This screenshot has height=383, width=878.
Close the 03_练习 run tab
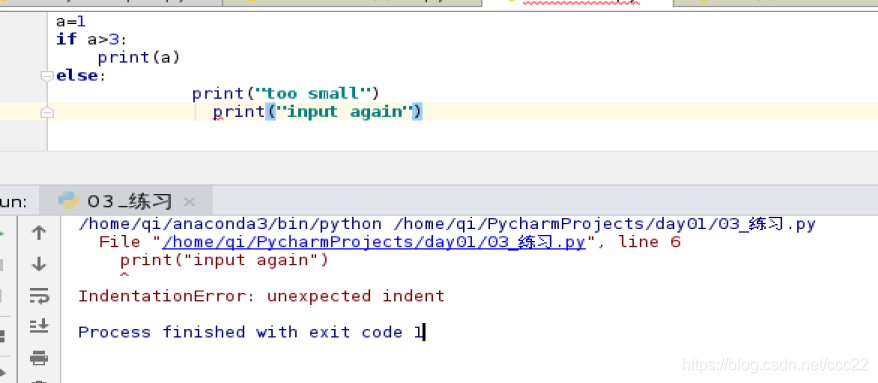click(189, 202)
